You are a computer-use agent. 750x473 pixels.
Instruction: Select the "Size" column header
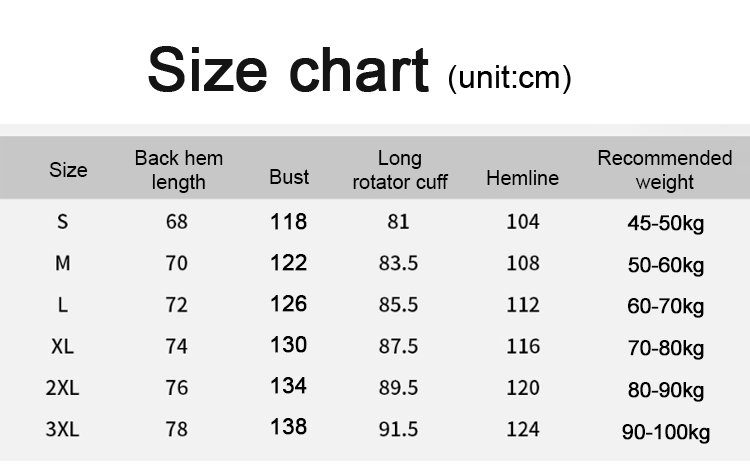pos(68,170)
